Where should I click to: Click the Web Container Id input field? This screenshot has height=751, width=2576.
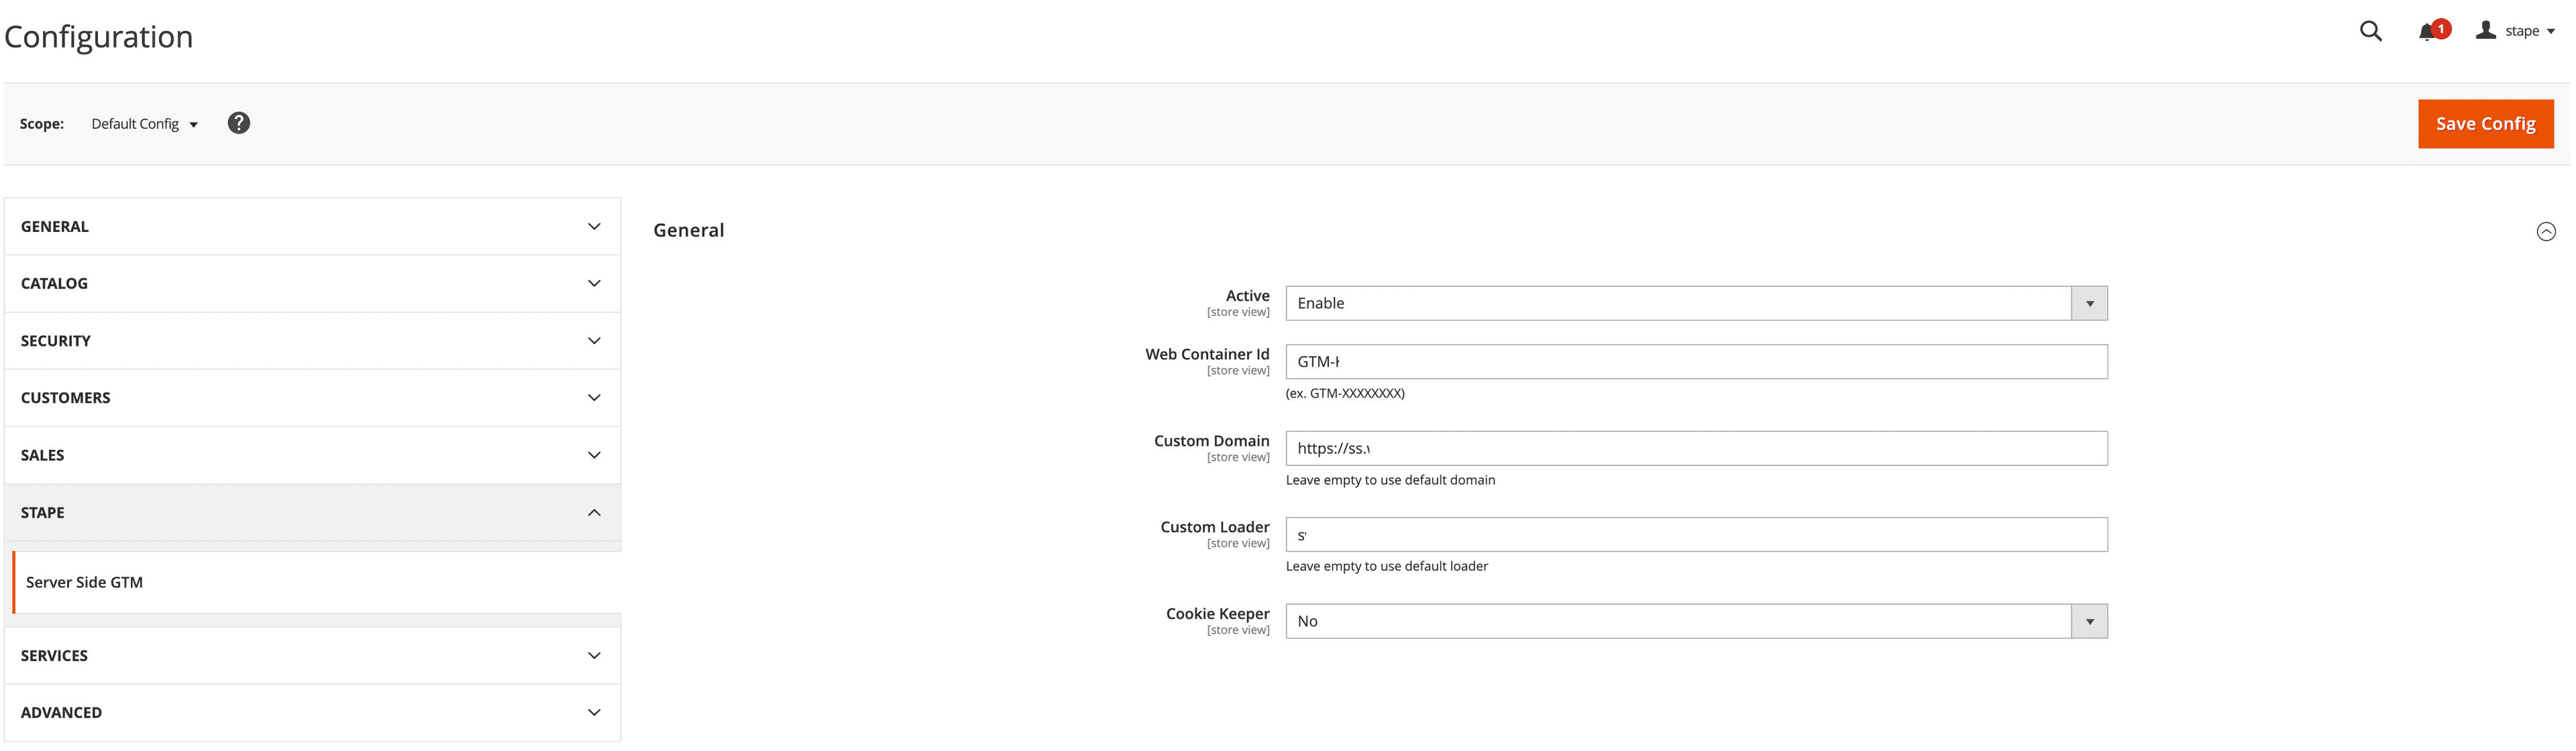pyautogui.click(x=1697, y=361)
